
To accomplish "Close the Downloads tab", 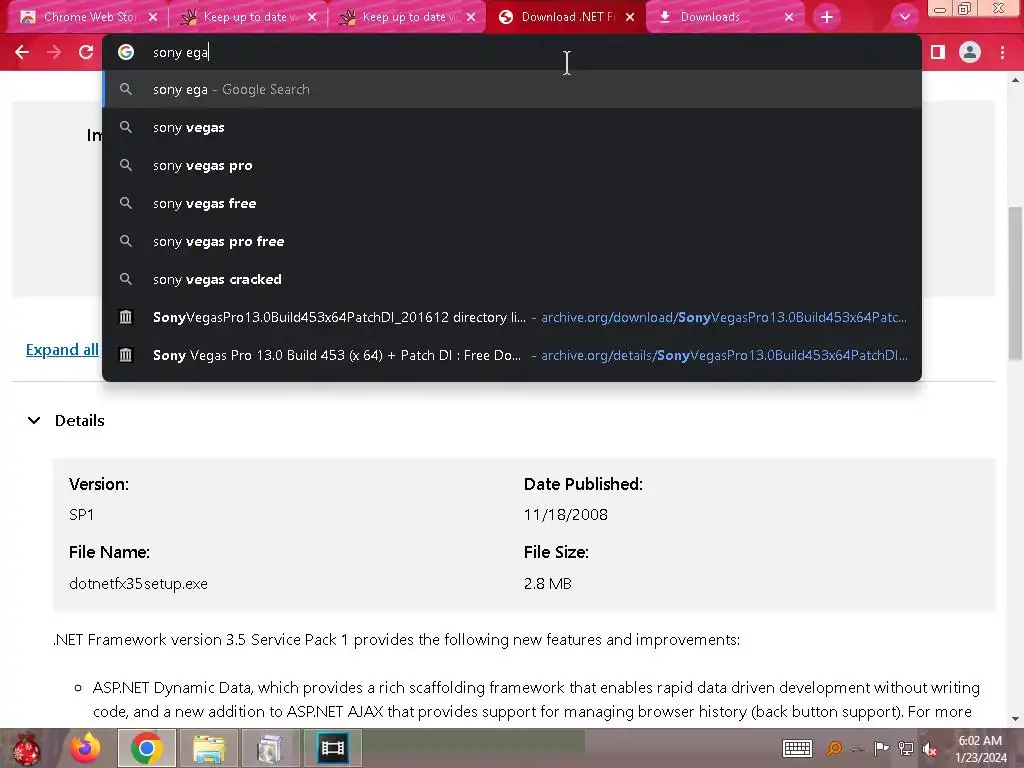I will pos(789,17).
